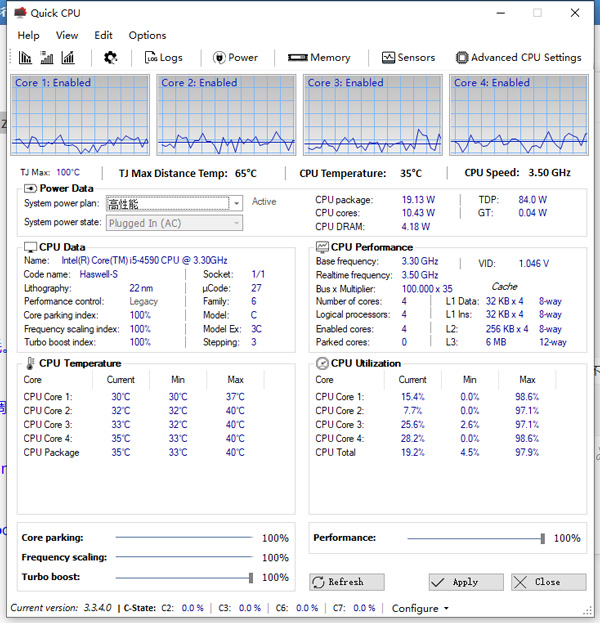Click the CPU Utilization gauge icon
Screen dimensions: 600x623
pos(322,363)
